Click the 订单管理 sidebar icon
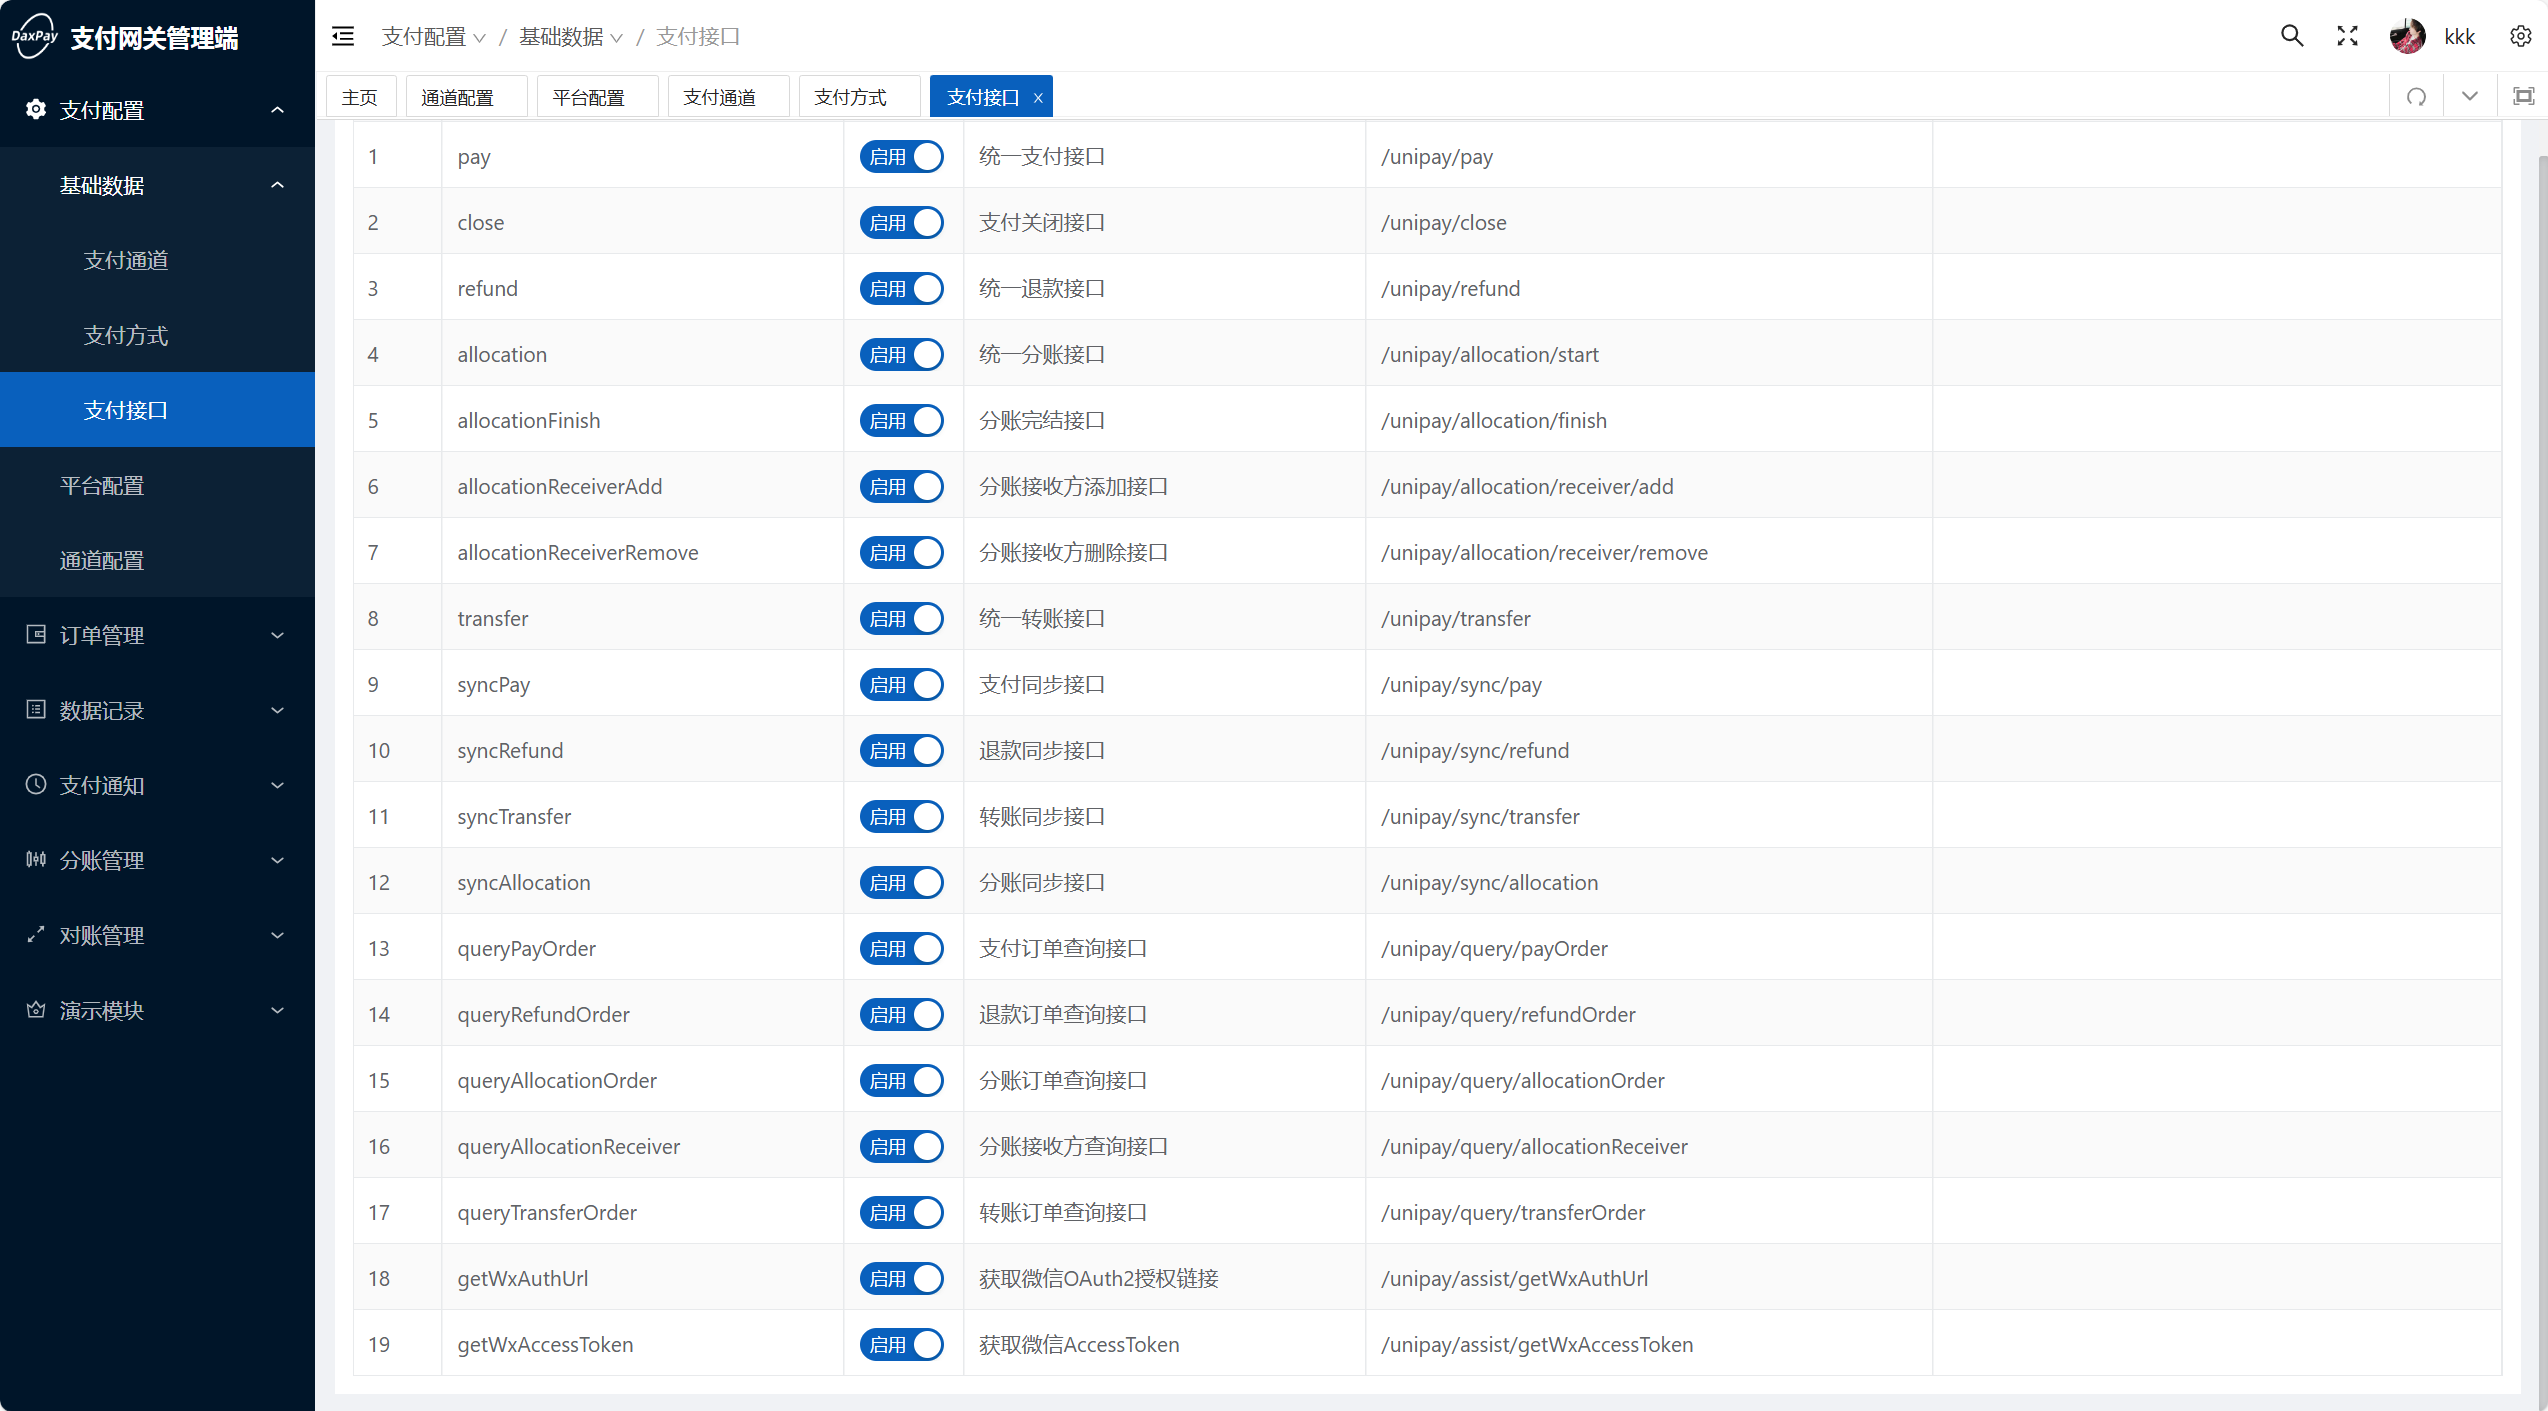The height and width of the screenshot is (1411, 2548). click(36, 635)
